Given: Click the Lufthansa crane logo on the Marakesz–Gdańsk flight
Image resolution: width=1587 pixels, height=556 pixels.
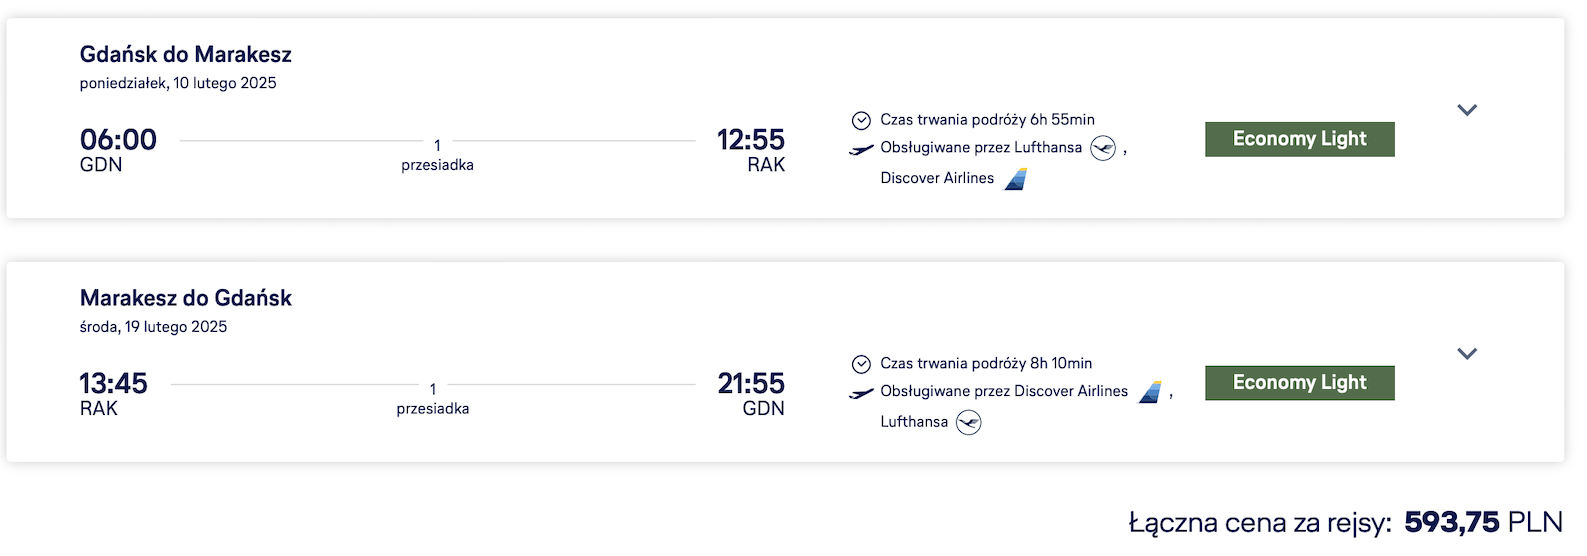Looking at the screenshot, I should [969, 423].
